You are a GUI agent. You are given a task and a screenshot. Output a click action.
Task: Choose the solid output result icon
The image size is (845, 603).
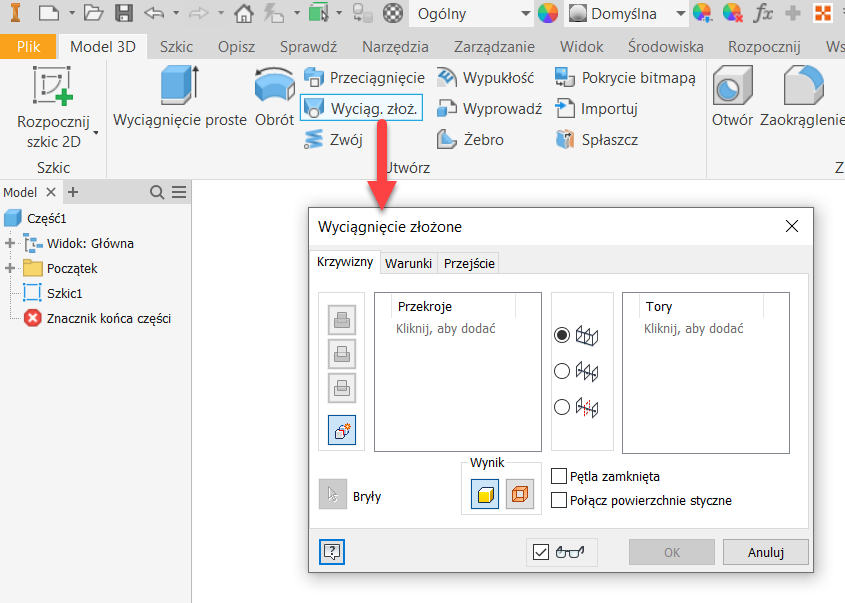pos(485,494)
